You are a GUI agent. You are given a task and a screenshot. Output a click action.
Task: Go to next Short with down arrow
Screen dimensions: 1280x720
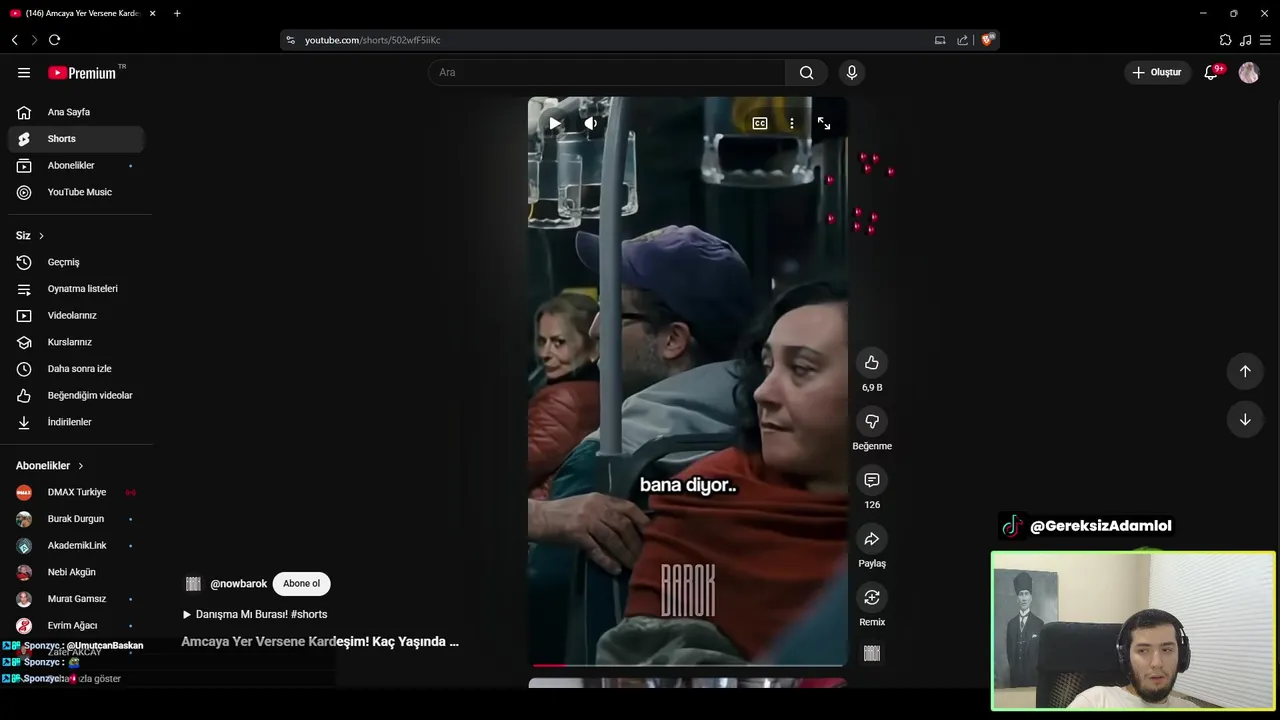[x=1245, y=419]
